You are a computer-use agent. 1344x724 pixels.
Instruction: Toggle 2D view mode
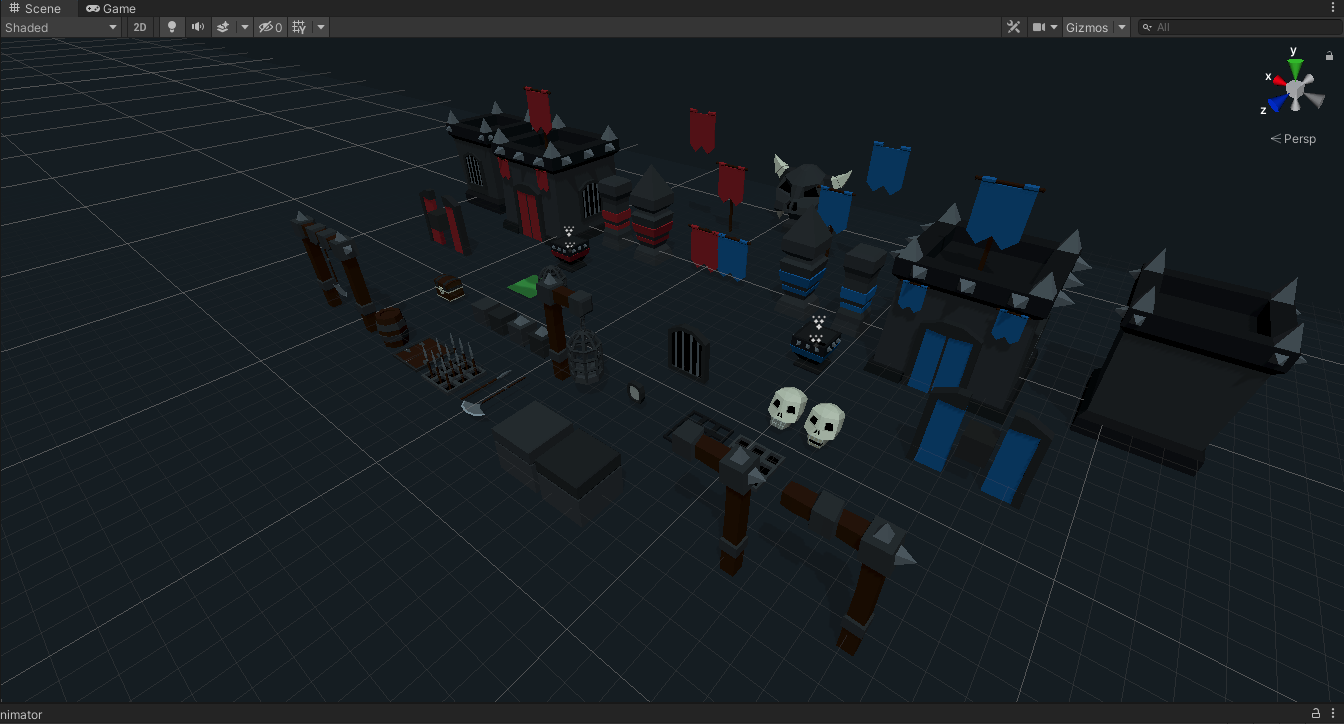(x=140, y=27)
